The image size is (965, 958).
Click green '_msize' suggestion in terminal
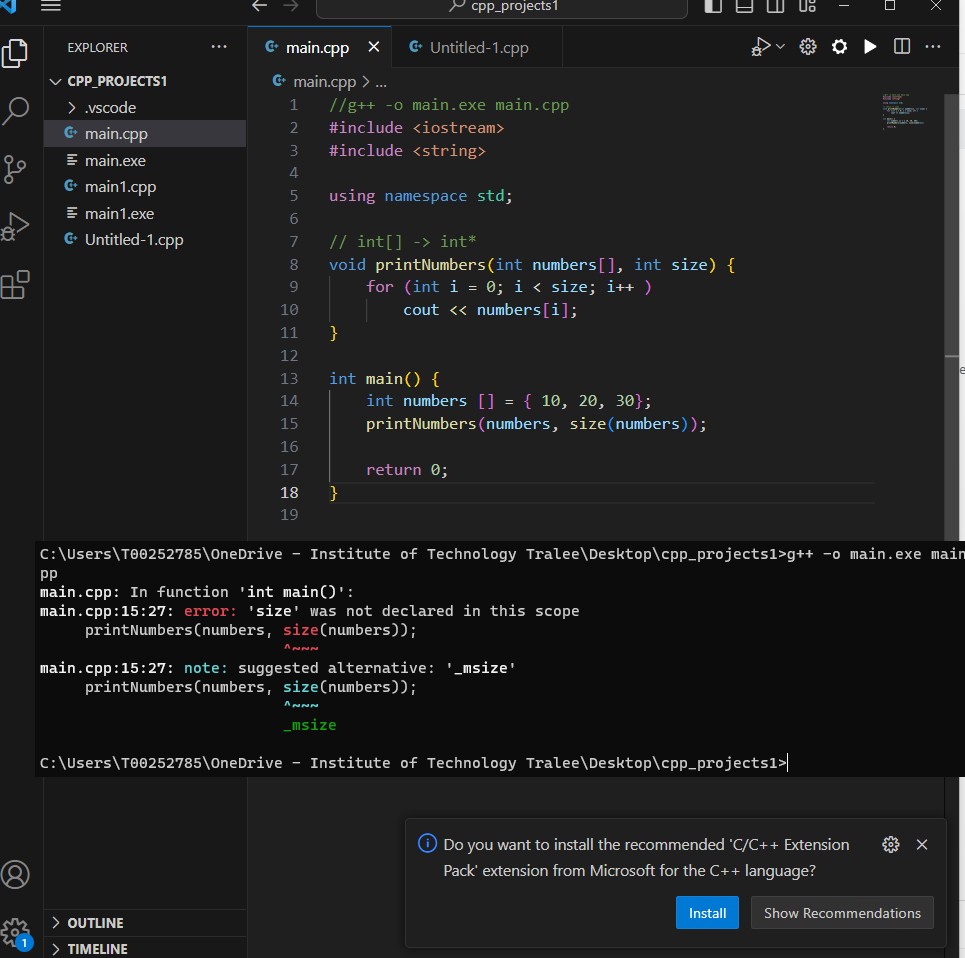pyautogui.click(x=310, y=725)
